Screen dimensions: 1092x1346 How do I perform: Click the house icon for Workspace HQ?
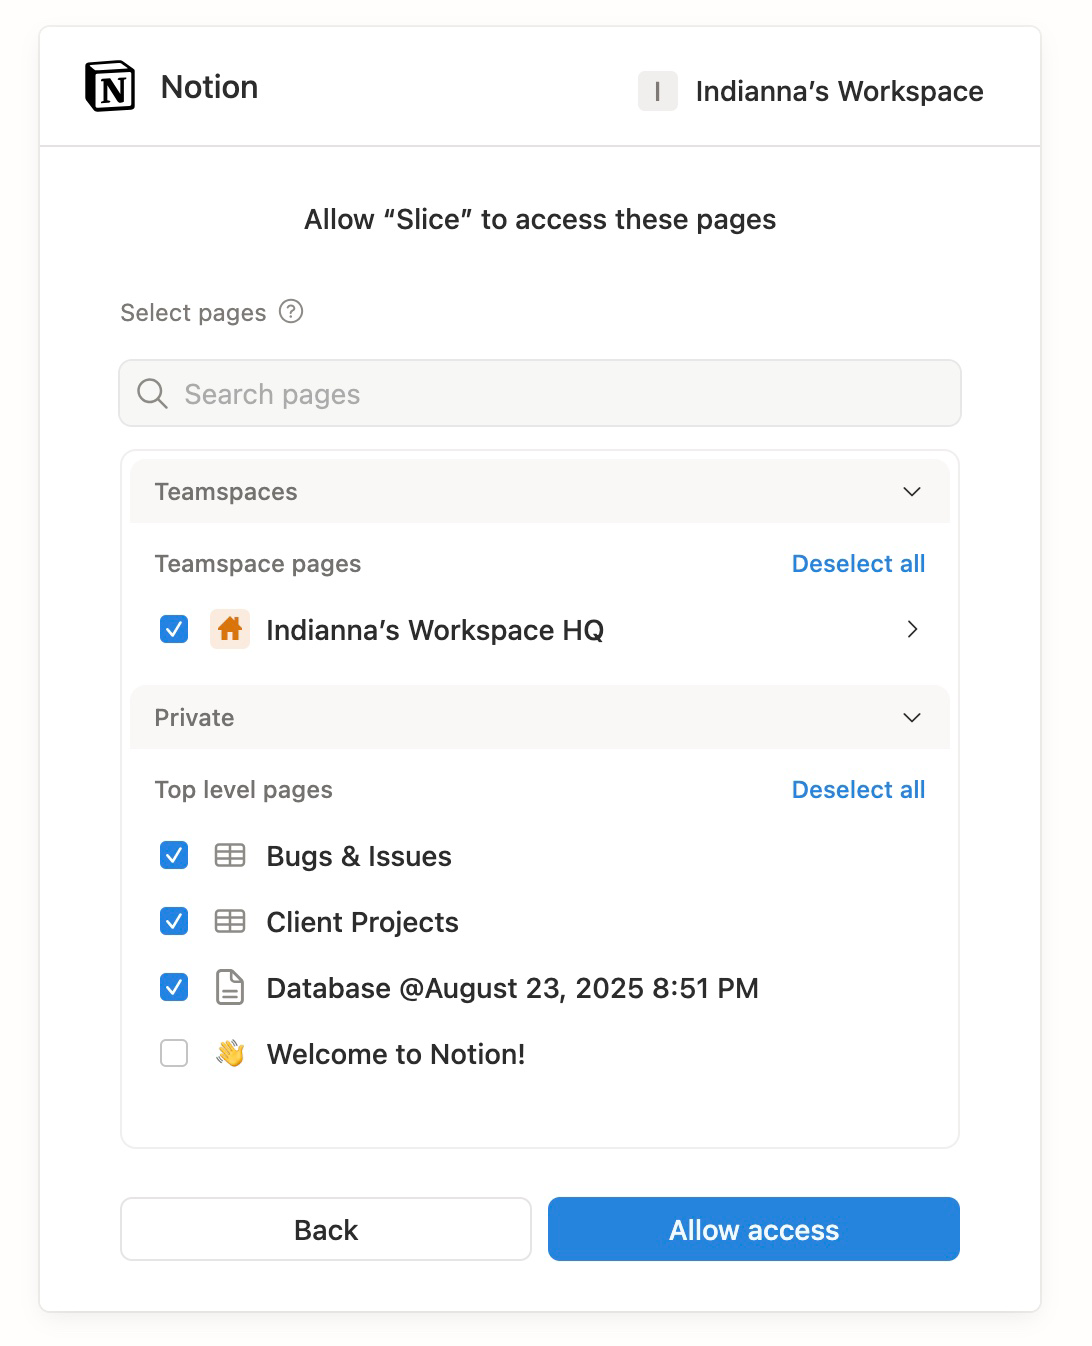pos(230,629)
